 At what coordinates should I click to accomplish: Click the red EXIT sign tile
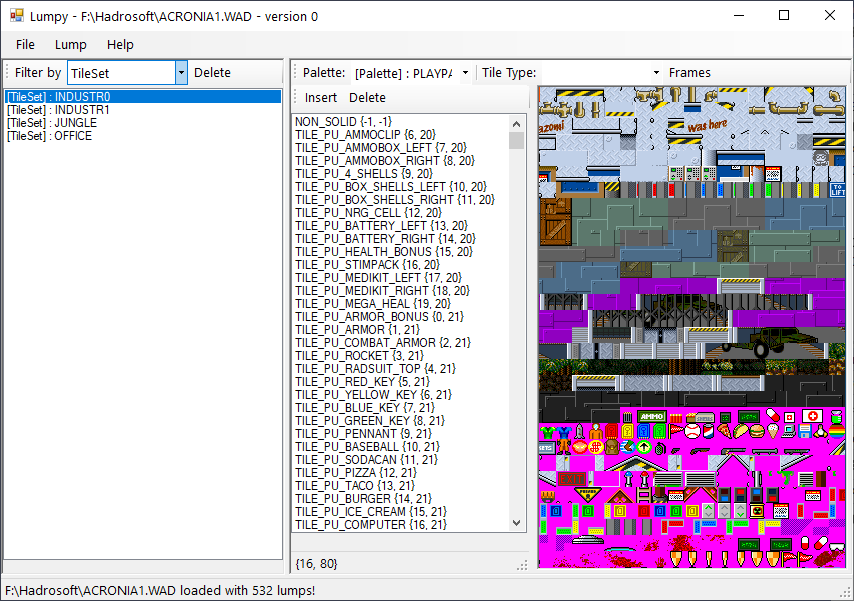572,479
